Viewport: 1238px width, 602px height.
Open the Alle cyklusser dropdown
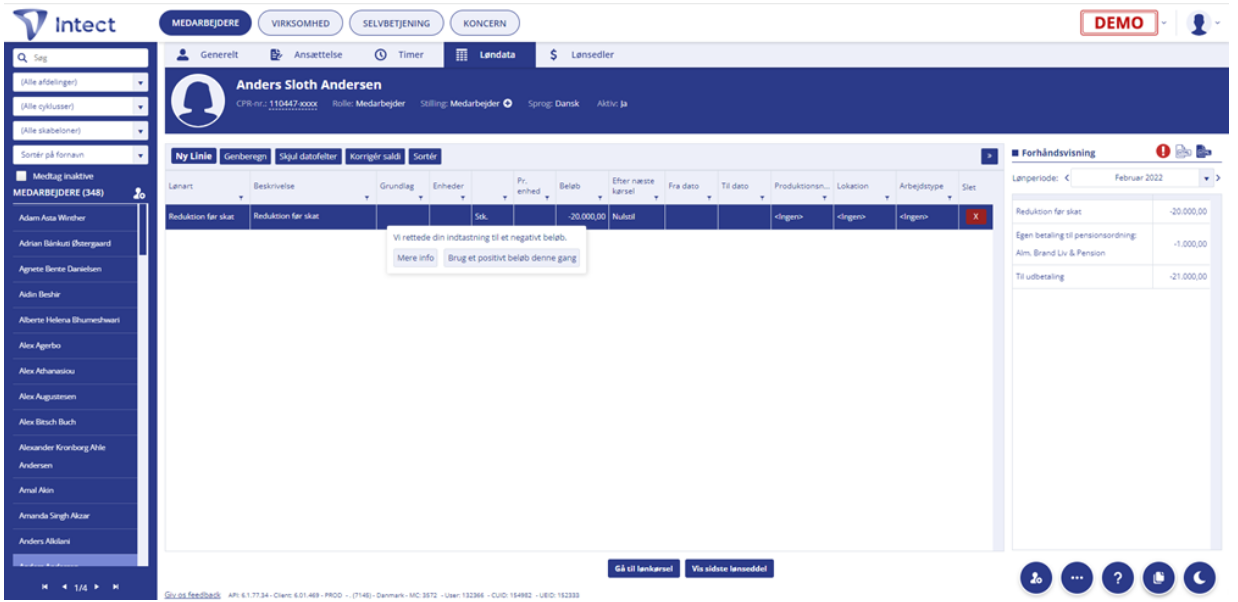tap(80, 106)
